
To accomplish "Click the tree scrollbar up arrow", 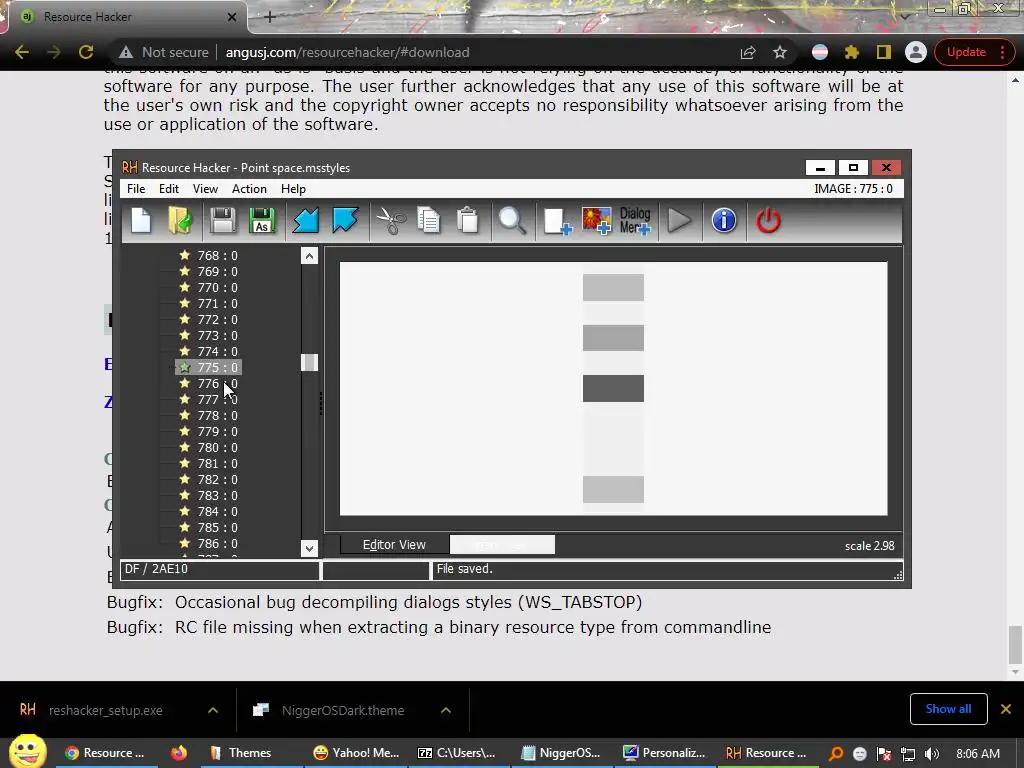I will coord(310,256).
